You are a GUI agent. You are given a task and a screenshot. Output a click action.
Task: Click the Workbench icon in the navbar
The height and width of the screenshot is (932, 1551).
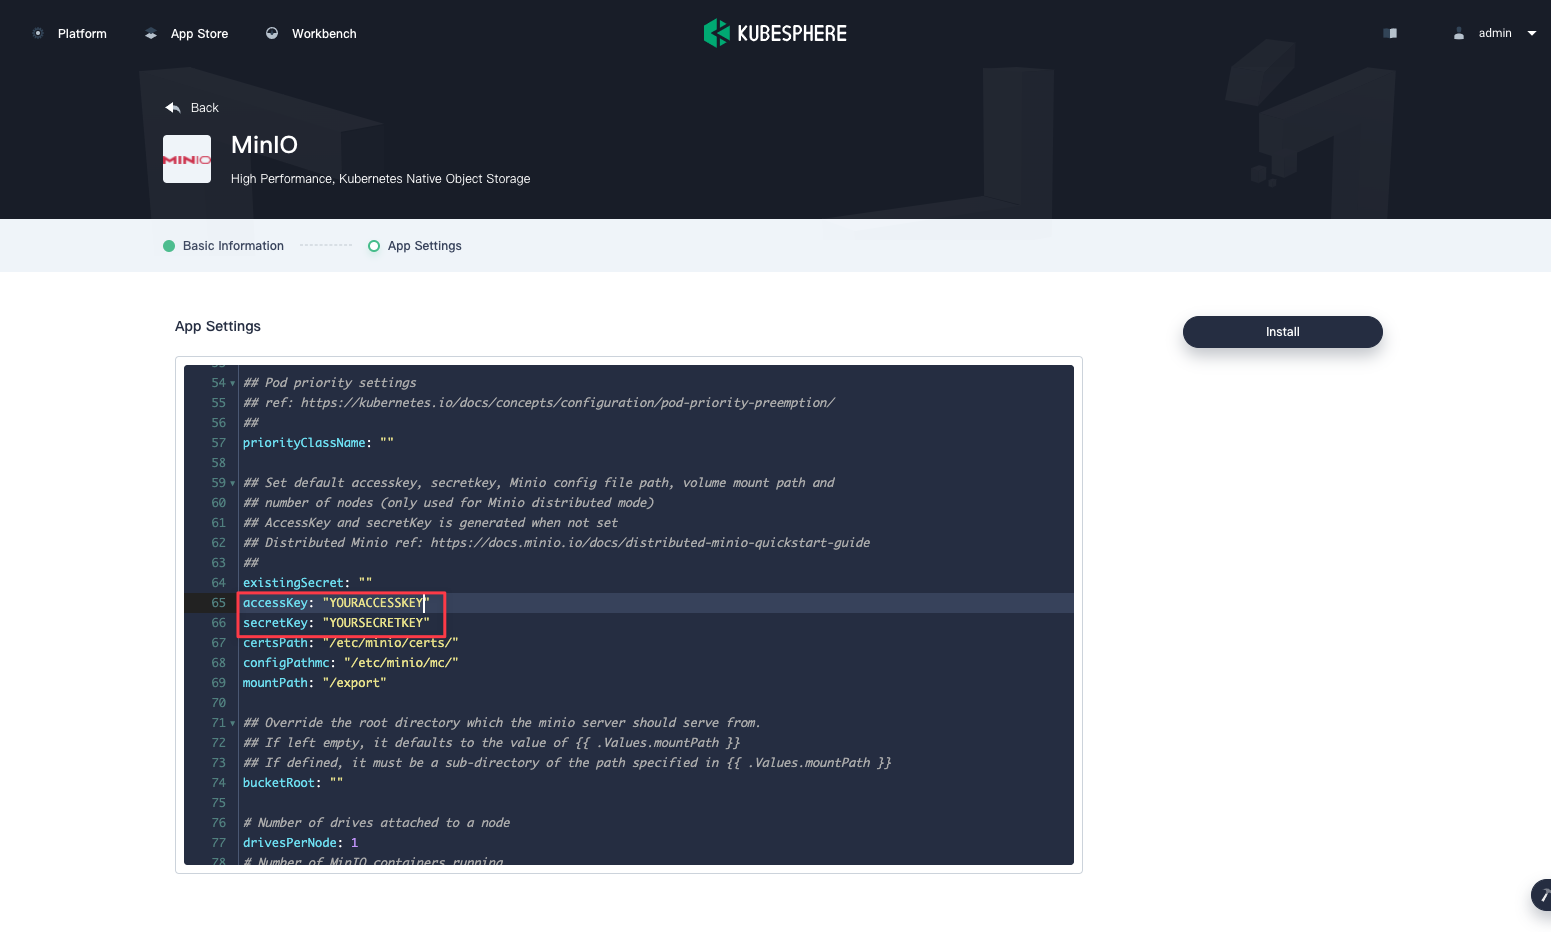(x=270, y=33)
